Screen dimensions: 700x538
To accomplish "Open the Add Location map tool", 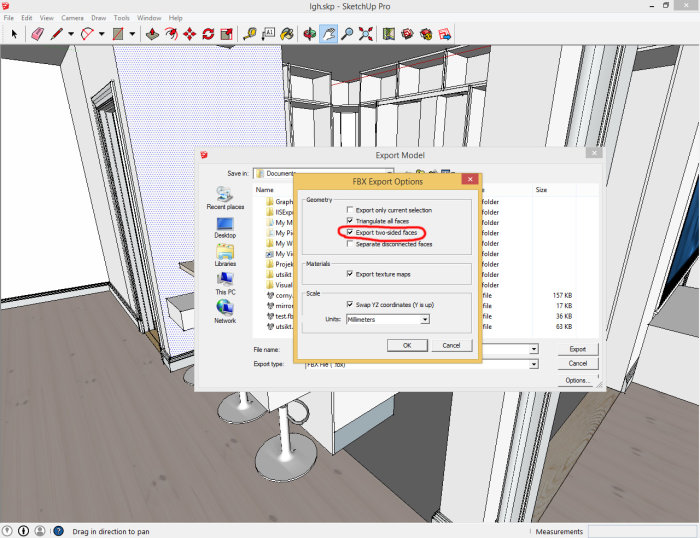I will point(388,34).
